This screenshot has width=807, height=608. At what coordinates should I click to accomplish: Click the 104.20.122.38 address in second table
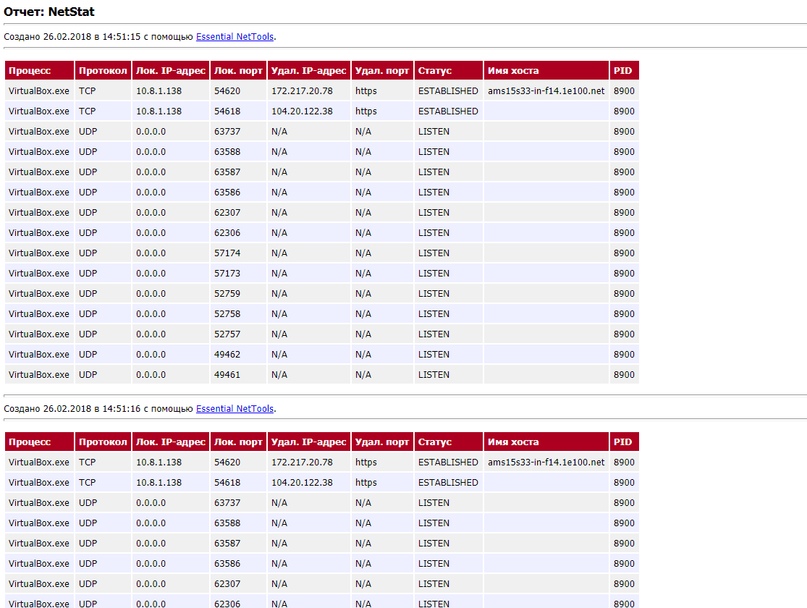point(301,482)
